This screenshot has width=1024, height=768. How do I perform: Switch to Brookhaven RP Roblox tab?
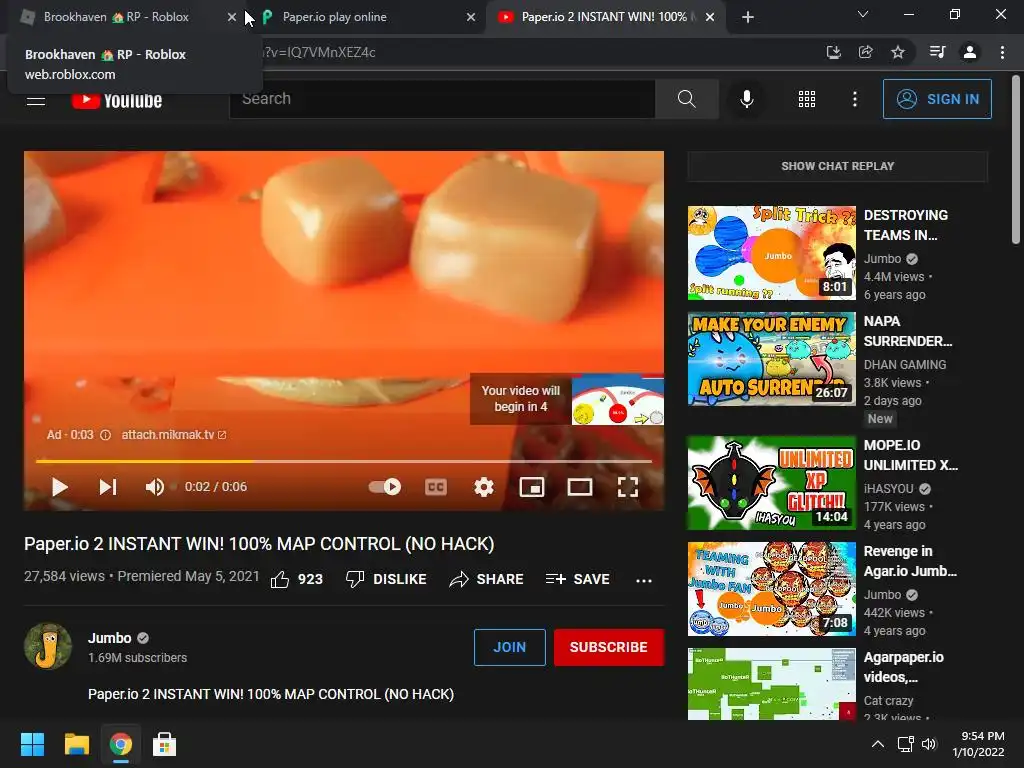coord(116,17)
